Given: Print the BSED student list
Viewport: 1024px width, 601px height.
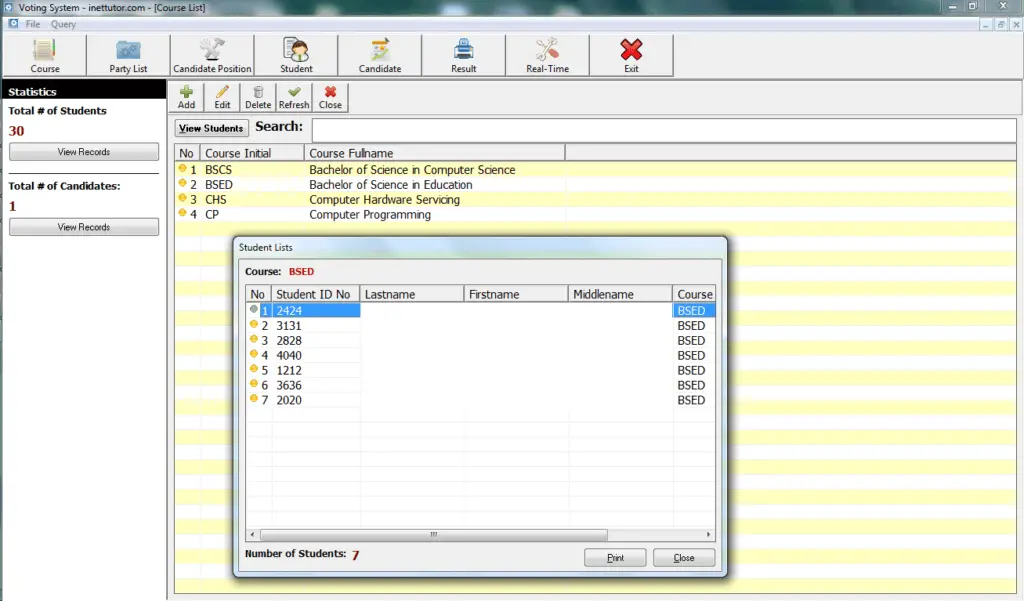Looking at the screenshot, I should click(614, 557).
